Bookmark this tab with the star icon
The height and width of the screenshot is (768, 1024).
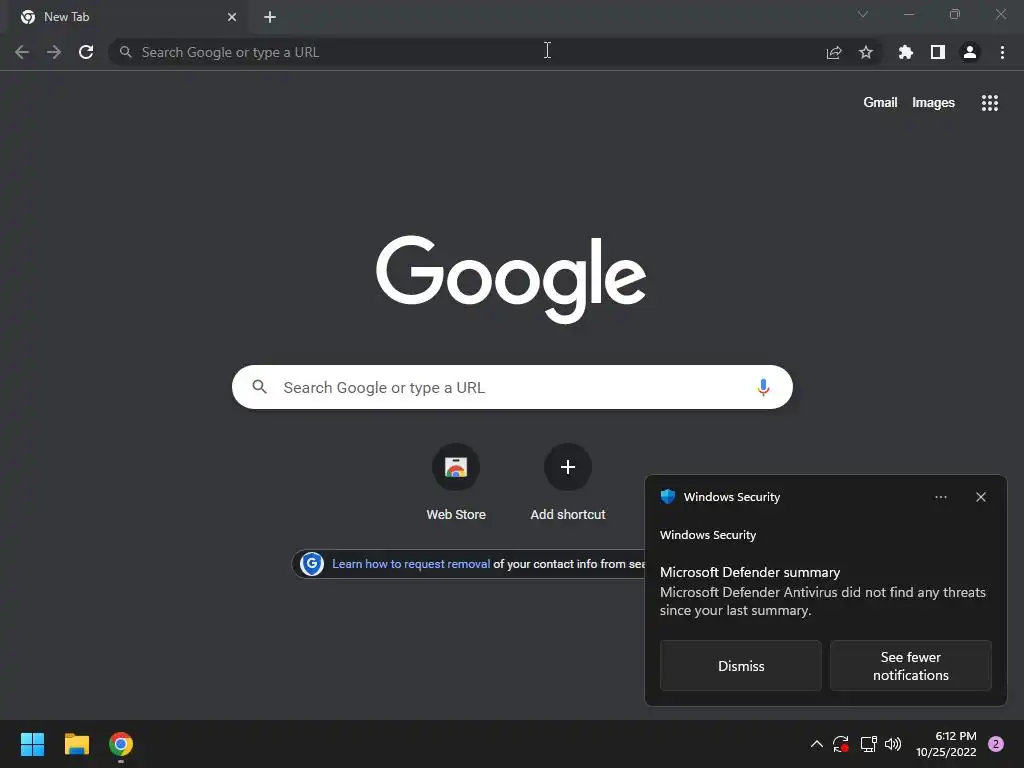[x=866, y=52]
